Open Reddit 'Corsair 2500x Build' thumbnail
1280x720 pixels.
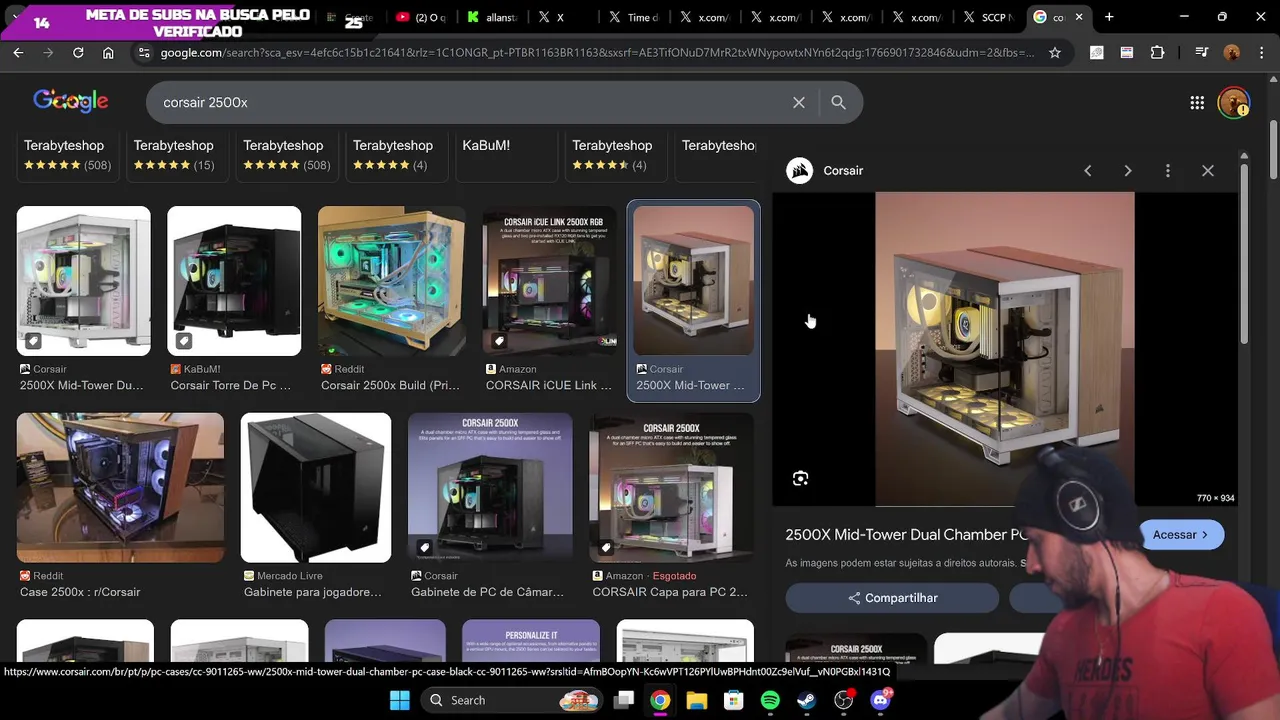tap(391, 281)
